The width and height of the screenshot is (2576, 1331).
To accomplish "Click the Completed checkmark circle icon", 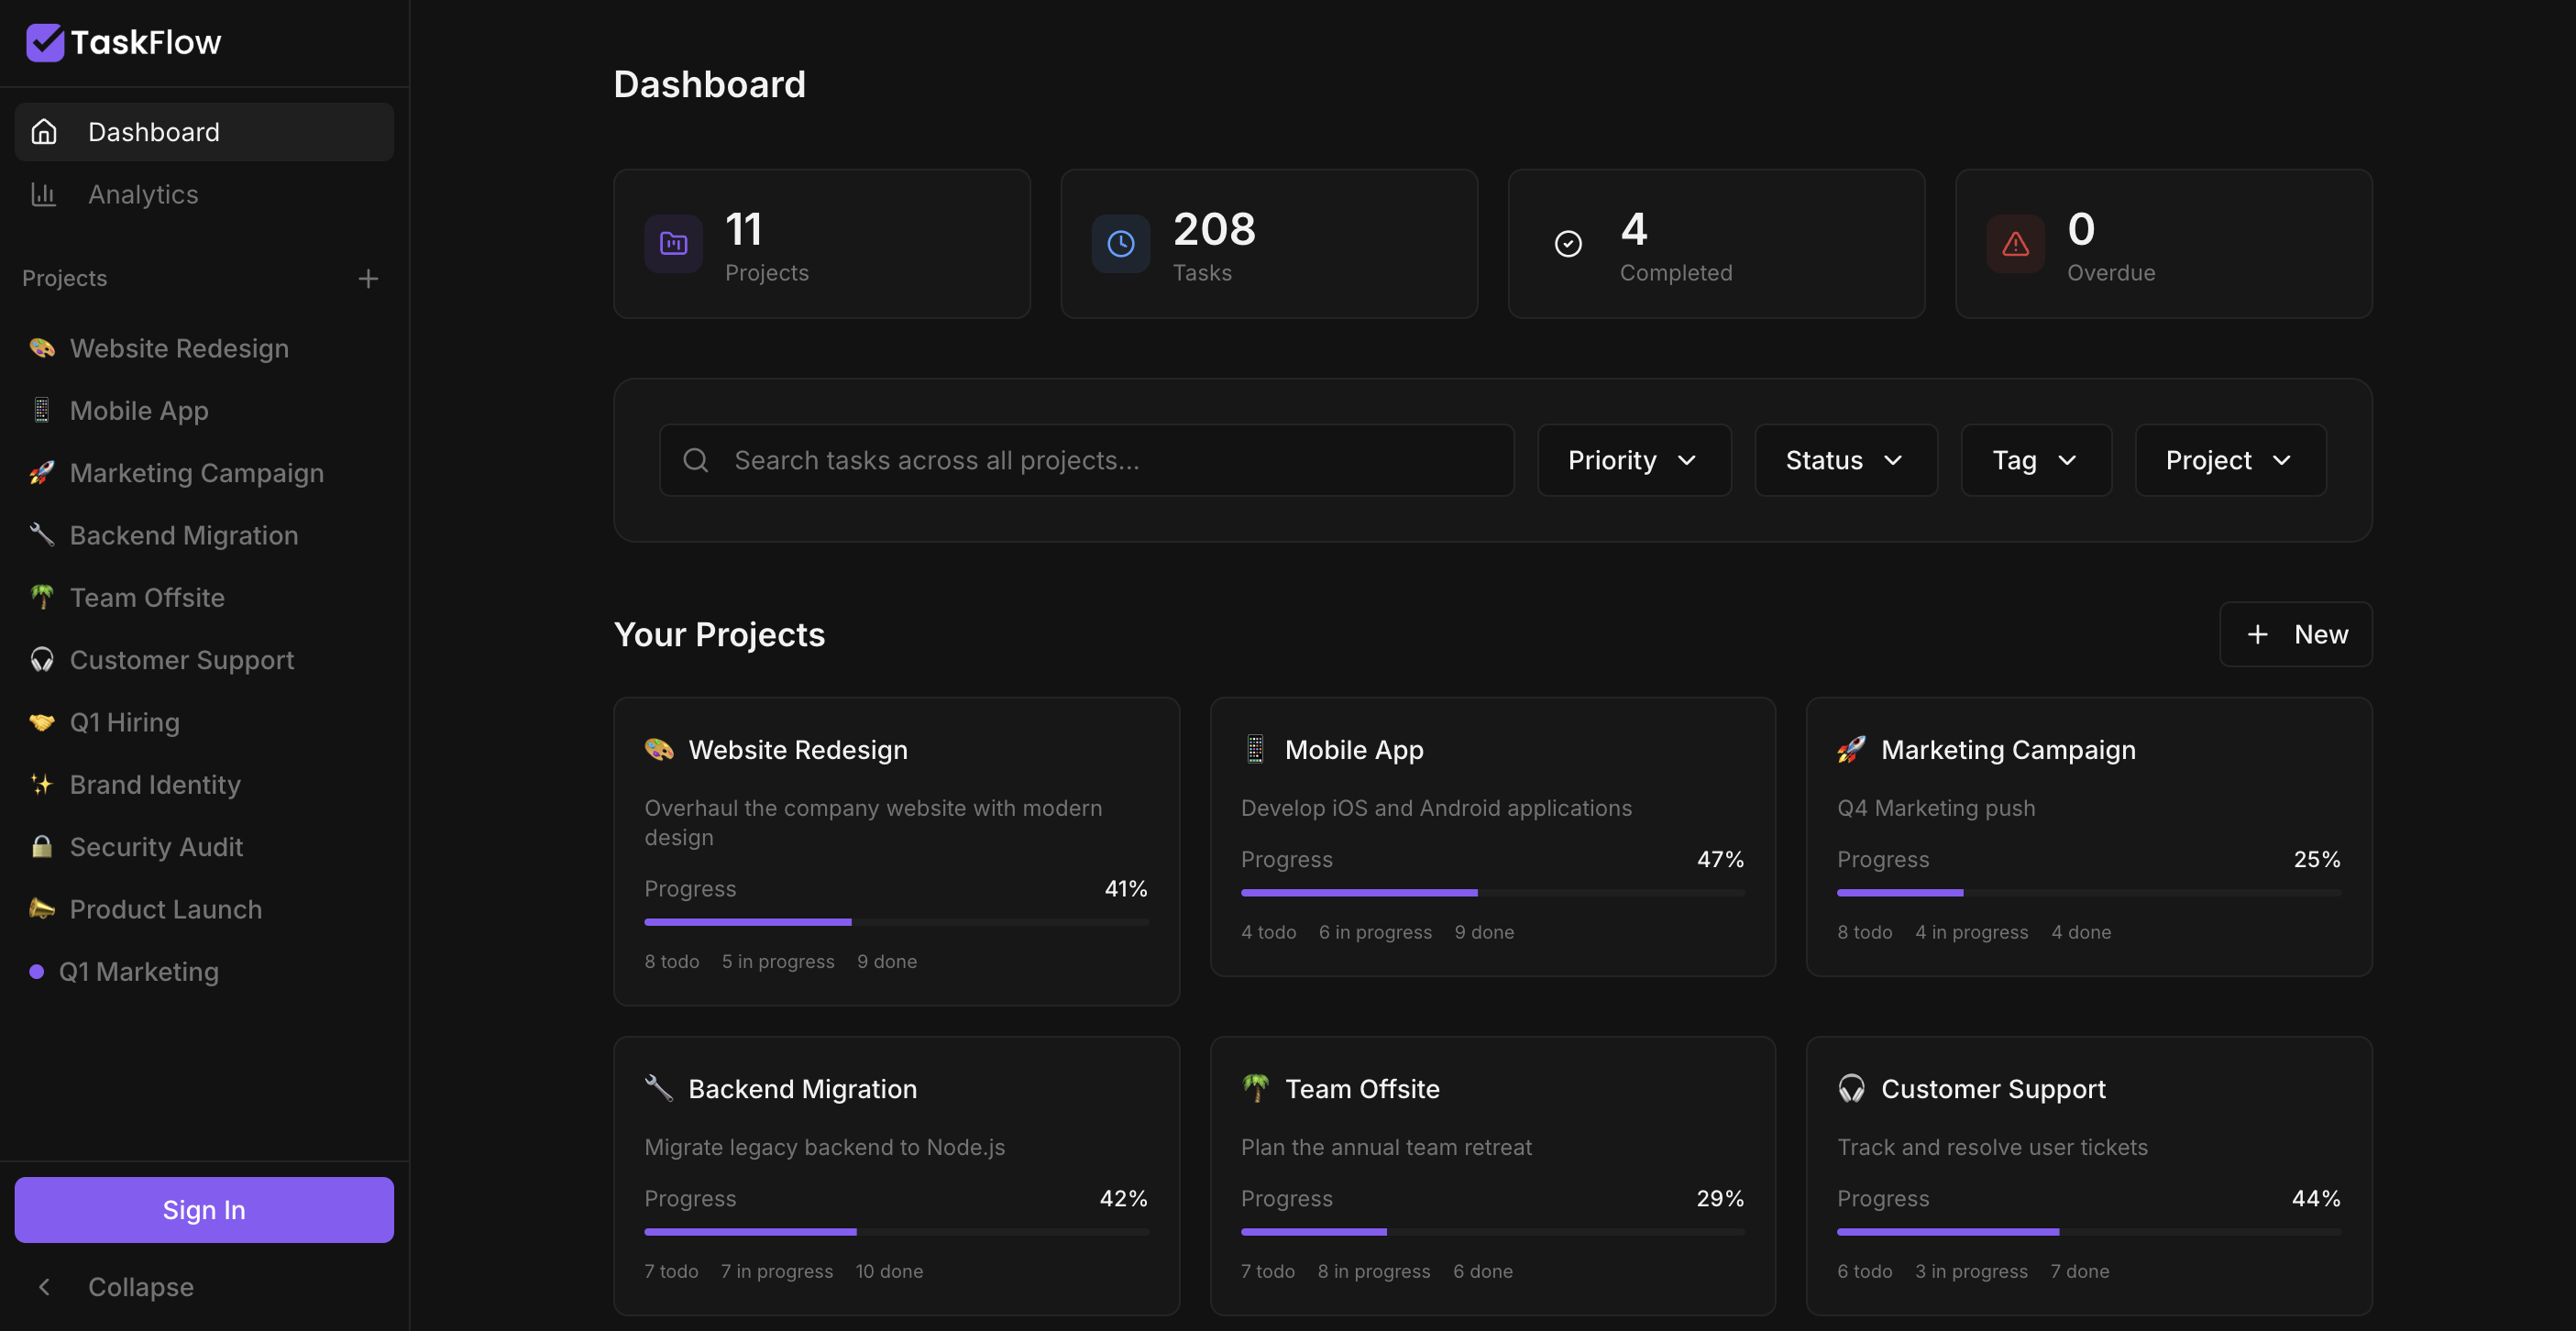I will point(1567,243).
